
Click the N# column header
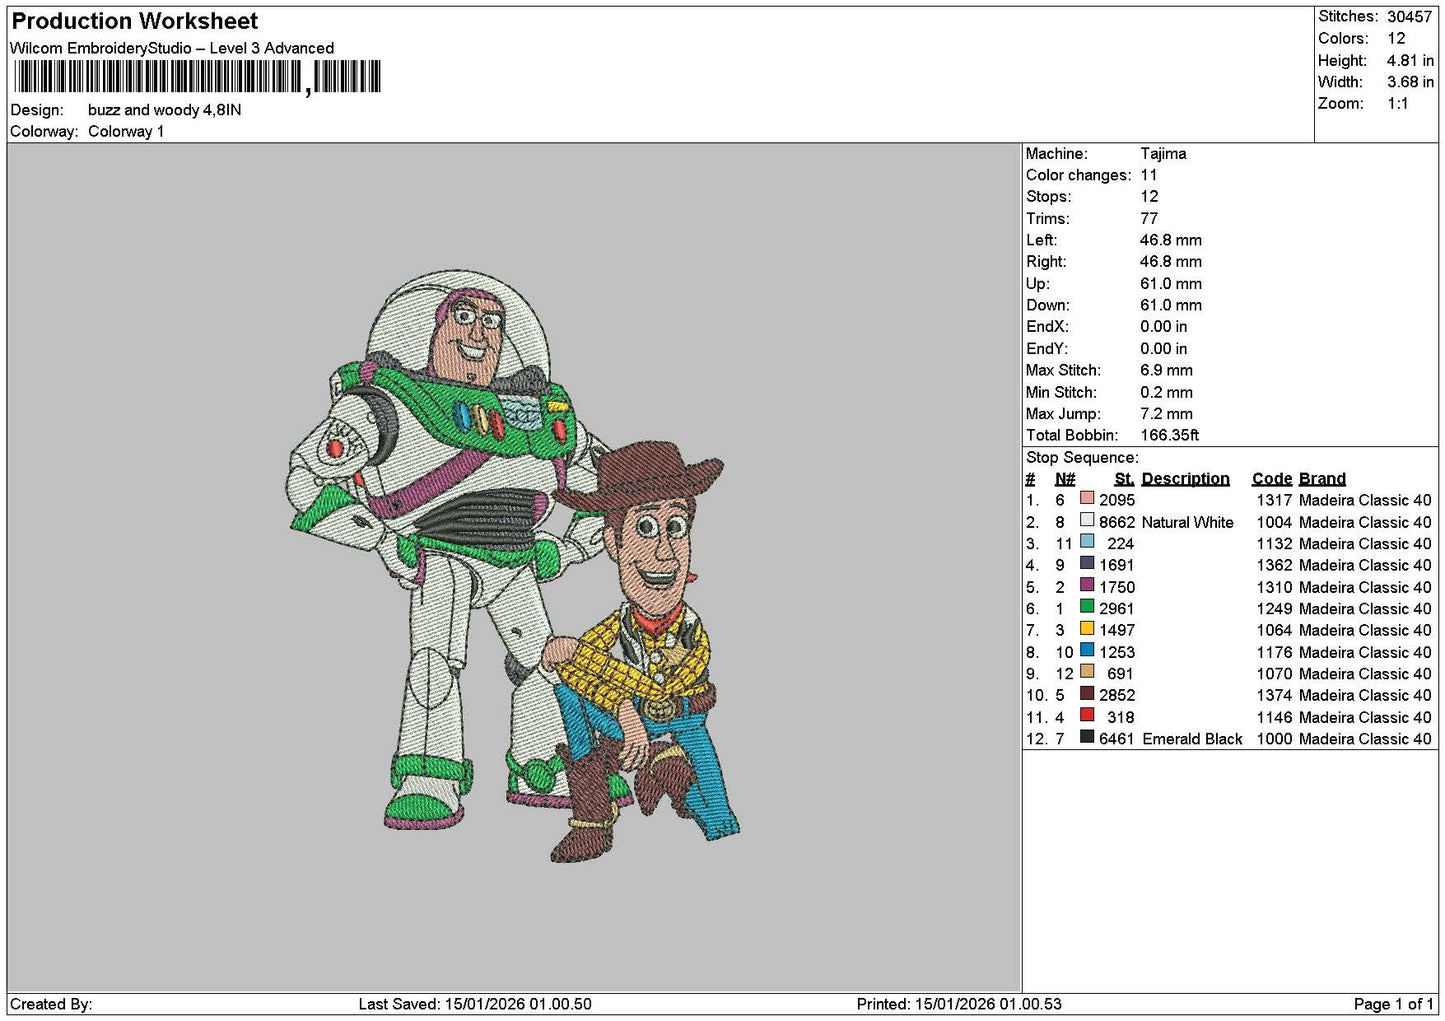click(1065, 479)
